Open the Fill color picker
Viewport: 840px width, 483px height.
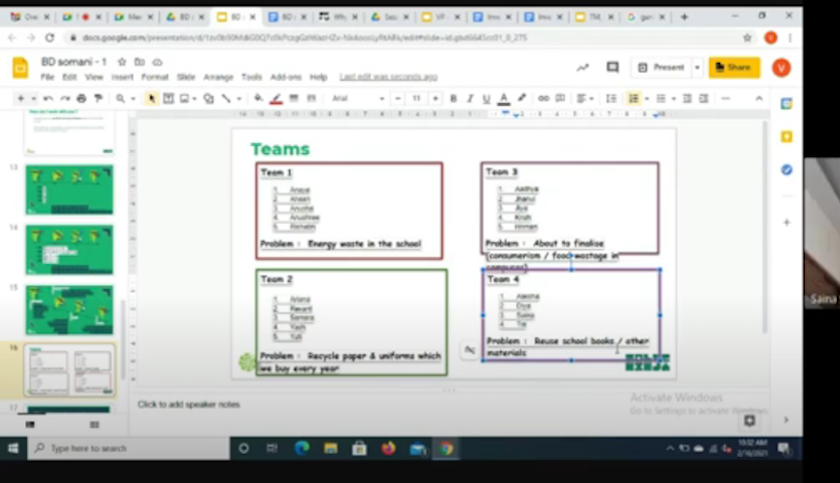pos(258,99)
